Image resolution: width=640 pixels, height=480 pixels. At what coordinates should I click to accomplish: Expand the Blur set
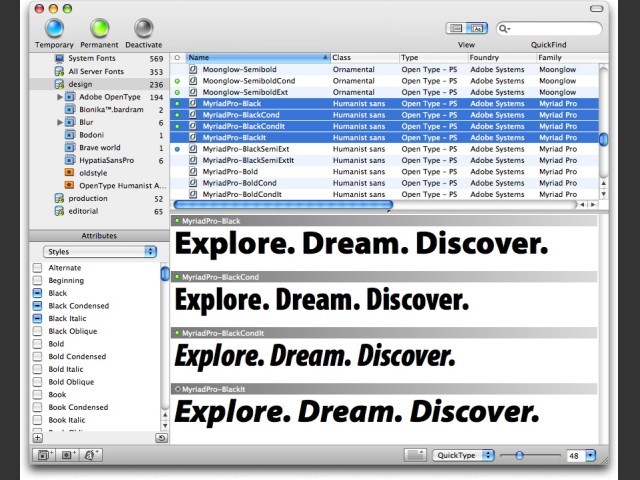60,122
